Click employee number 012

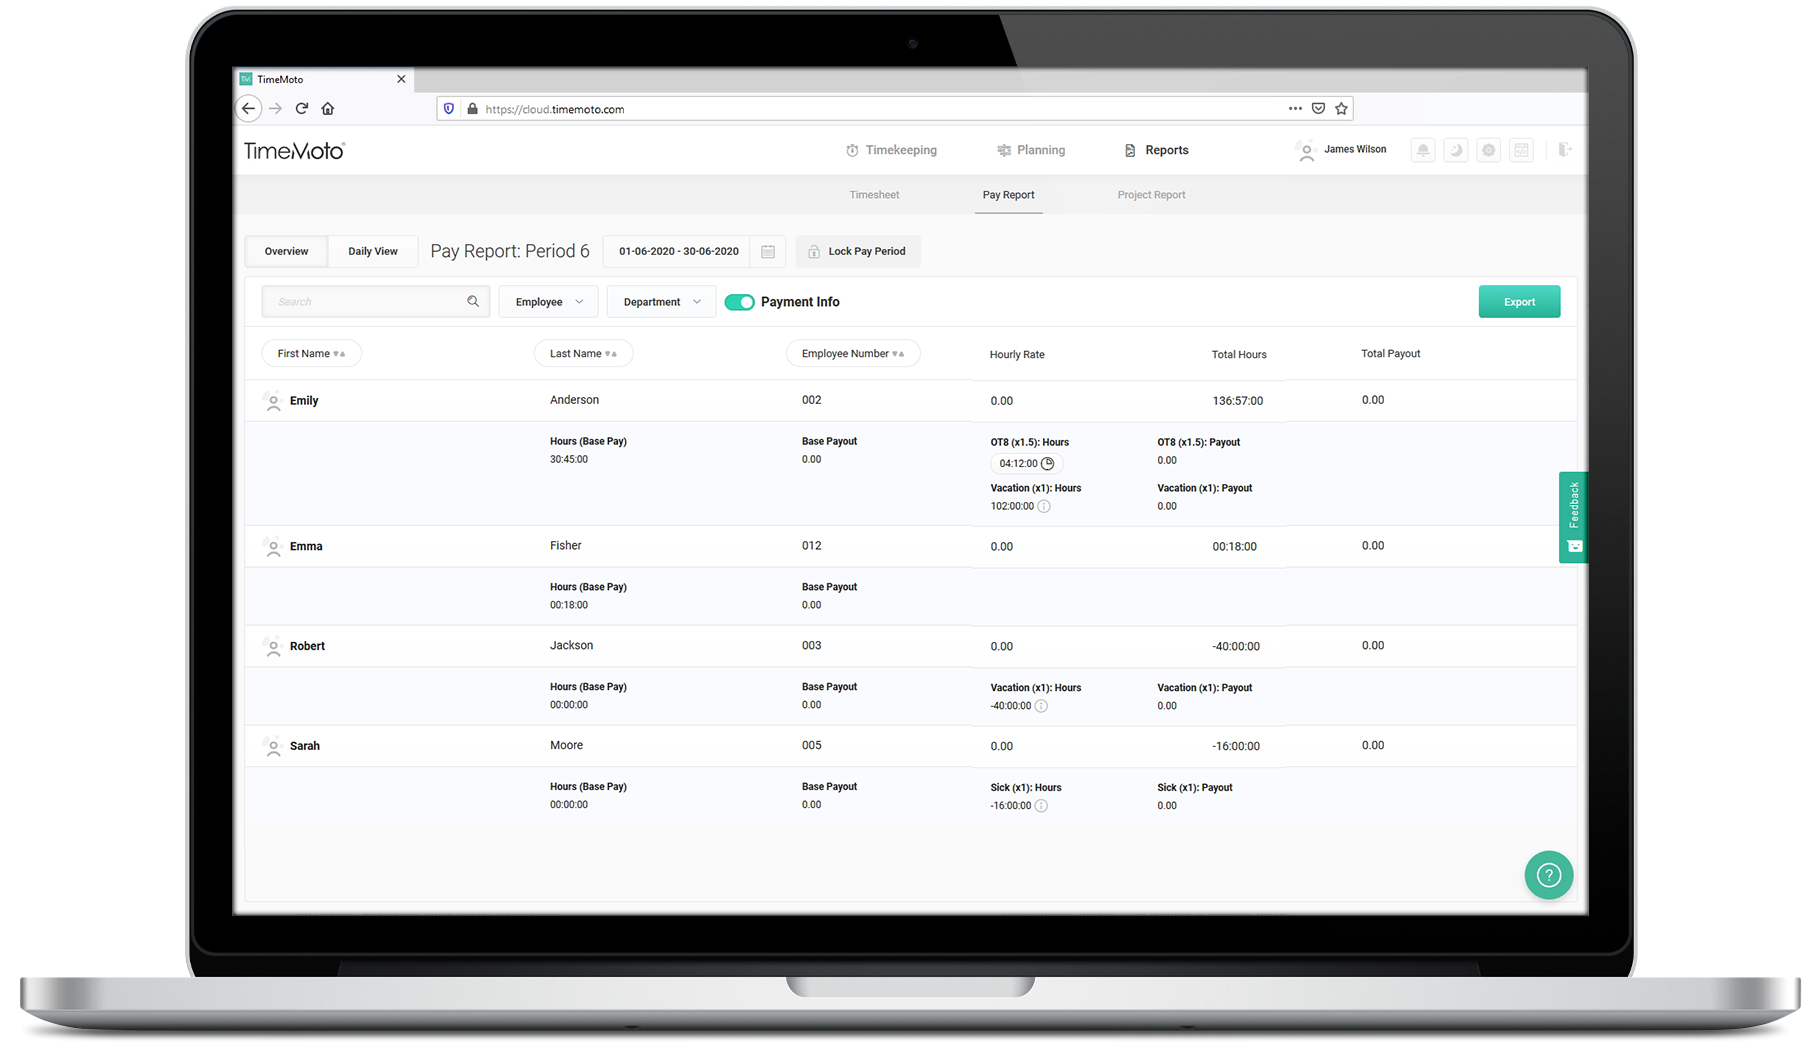[x=812, y=546]
